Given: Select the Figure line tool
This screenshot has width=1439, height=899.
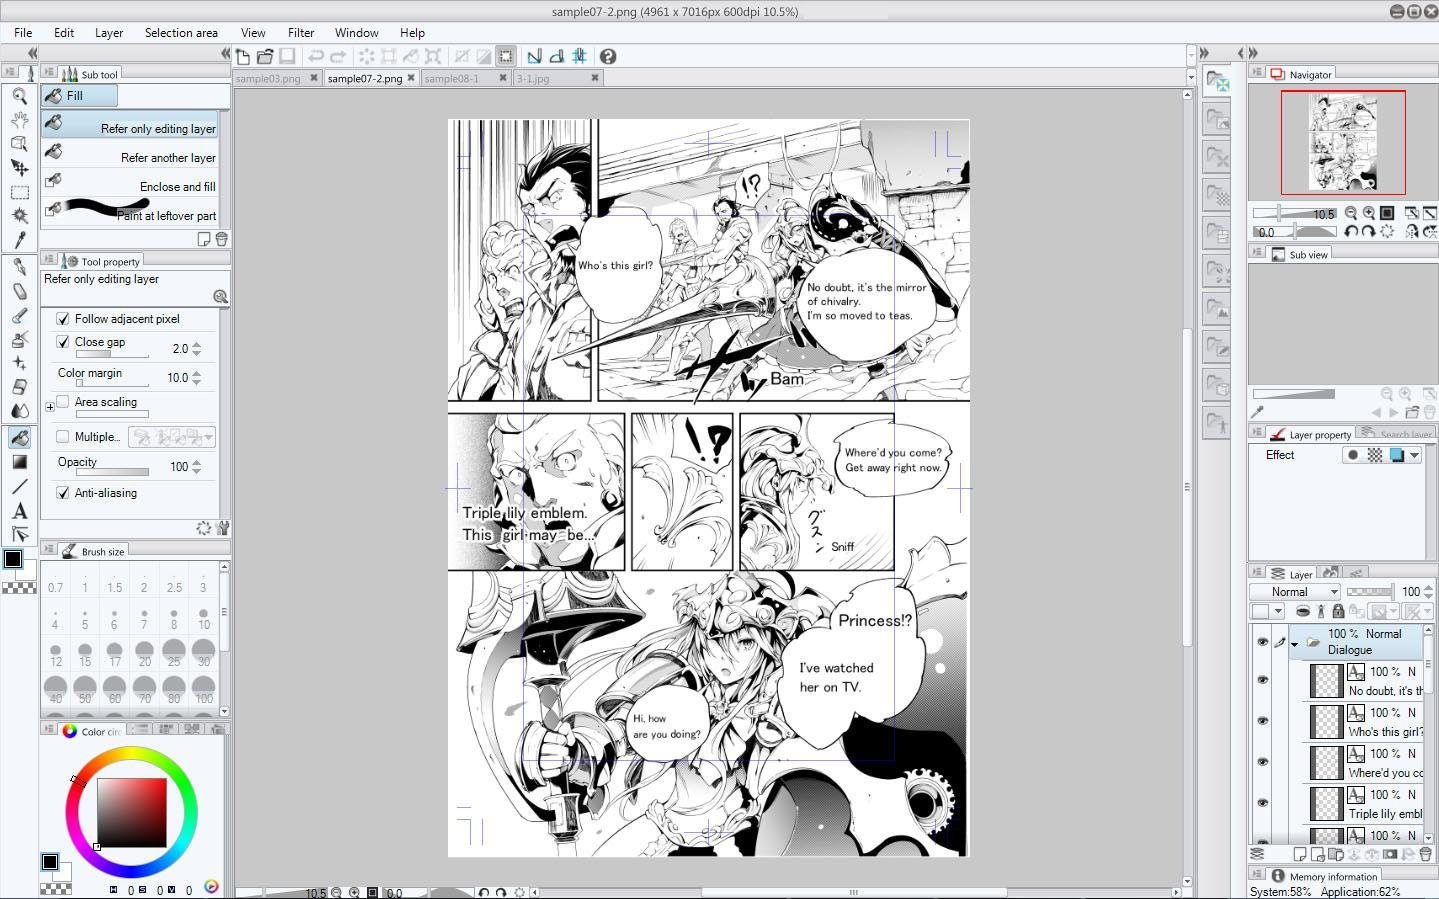Looking at the screenshot, I should 19,487.
